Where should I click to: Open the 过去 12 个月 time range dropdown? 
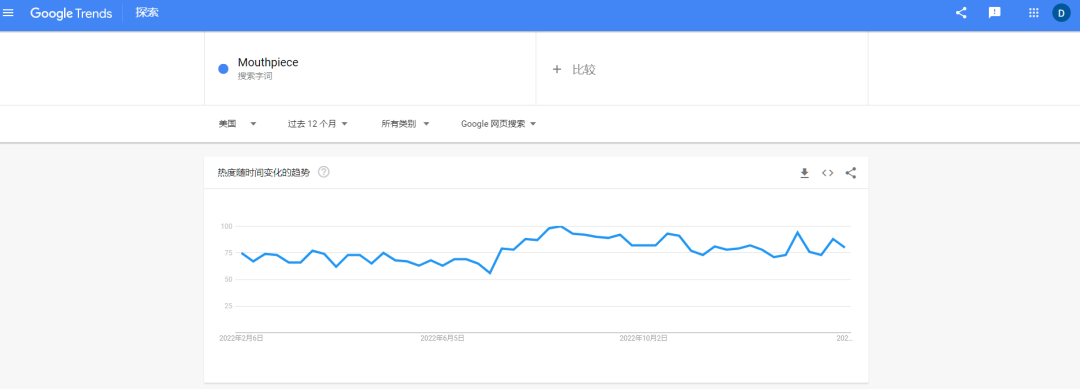click(x=318, y=124)
